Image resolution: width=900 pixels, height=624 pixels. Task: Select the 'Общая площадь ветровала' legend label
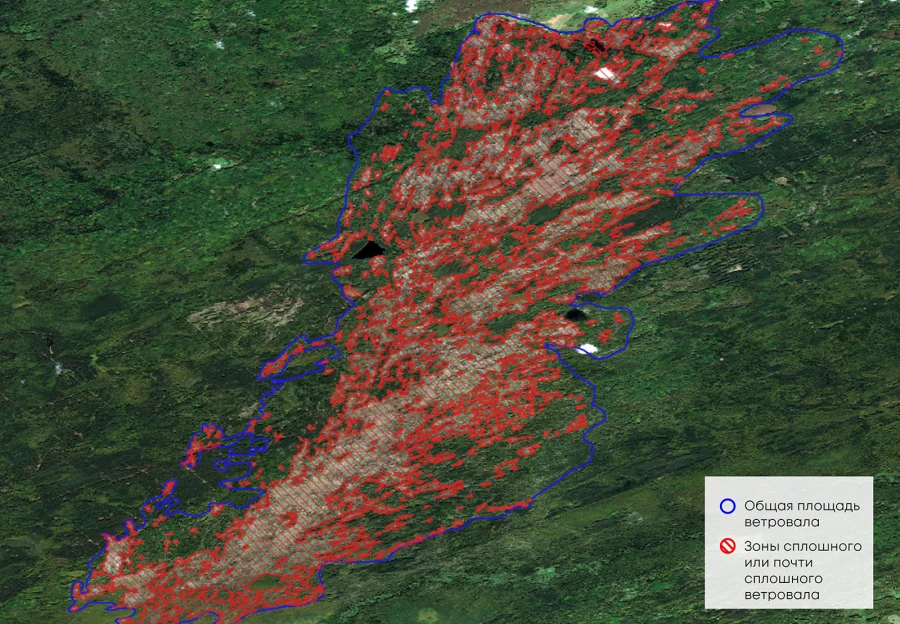coord(800,514)
